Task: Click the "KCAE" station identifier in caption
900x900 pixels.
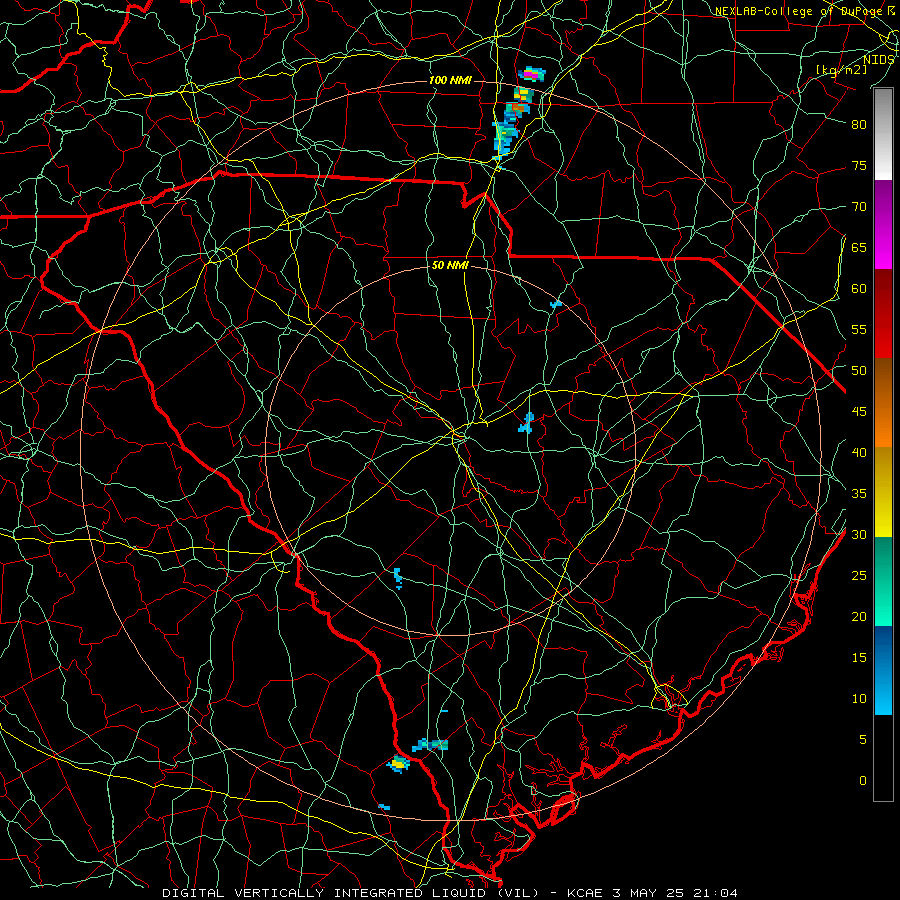Action: [x=584, y=893]
